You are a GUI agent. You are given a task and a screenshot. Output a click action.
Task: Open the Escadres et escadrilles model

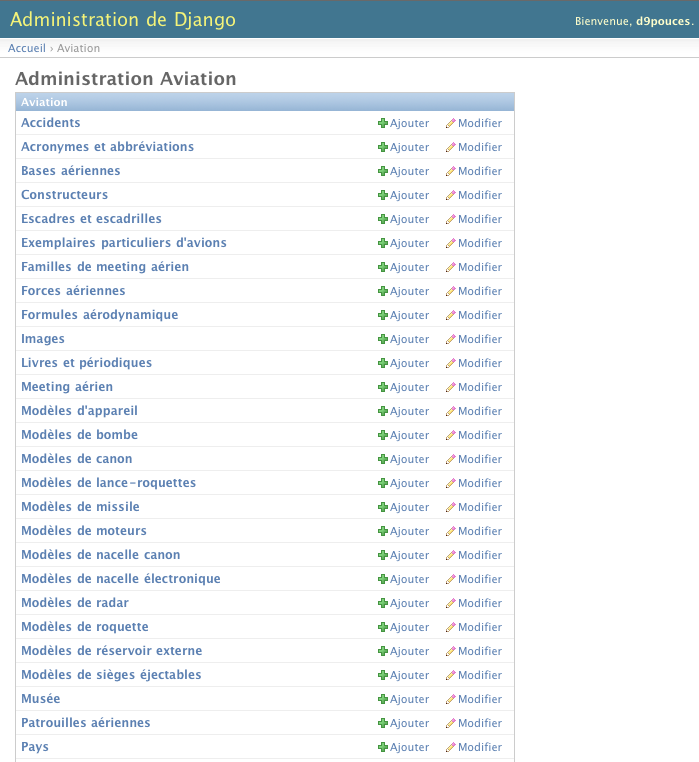[91, 219]
